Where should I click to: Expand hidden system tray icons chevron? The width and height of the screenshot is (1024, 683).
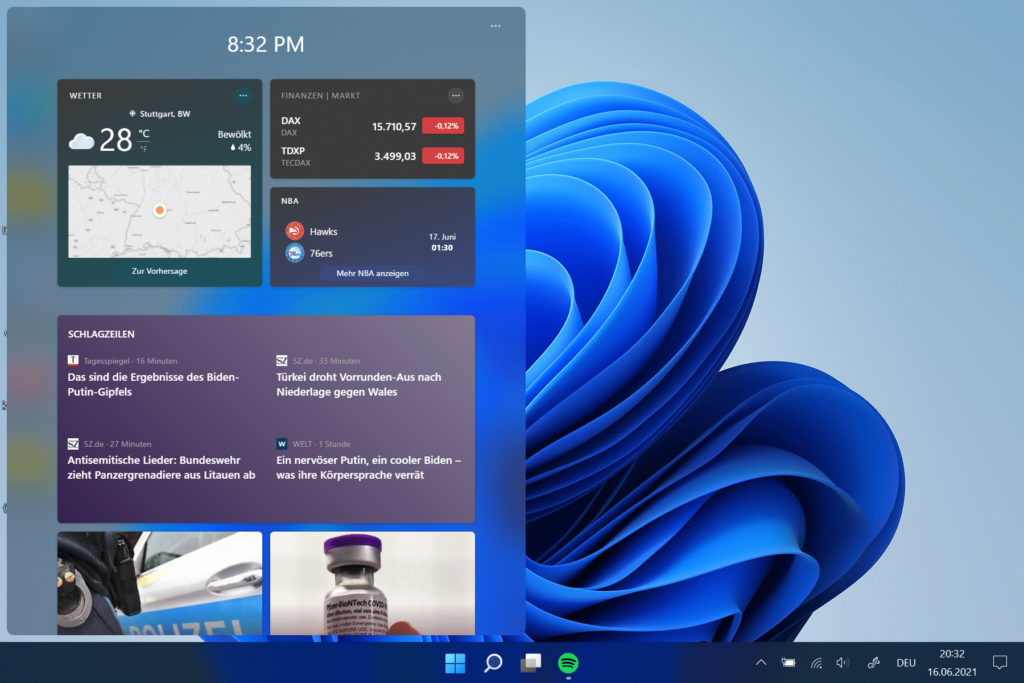(x=761, y=662)
